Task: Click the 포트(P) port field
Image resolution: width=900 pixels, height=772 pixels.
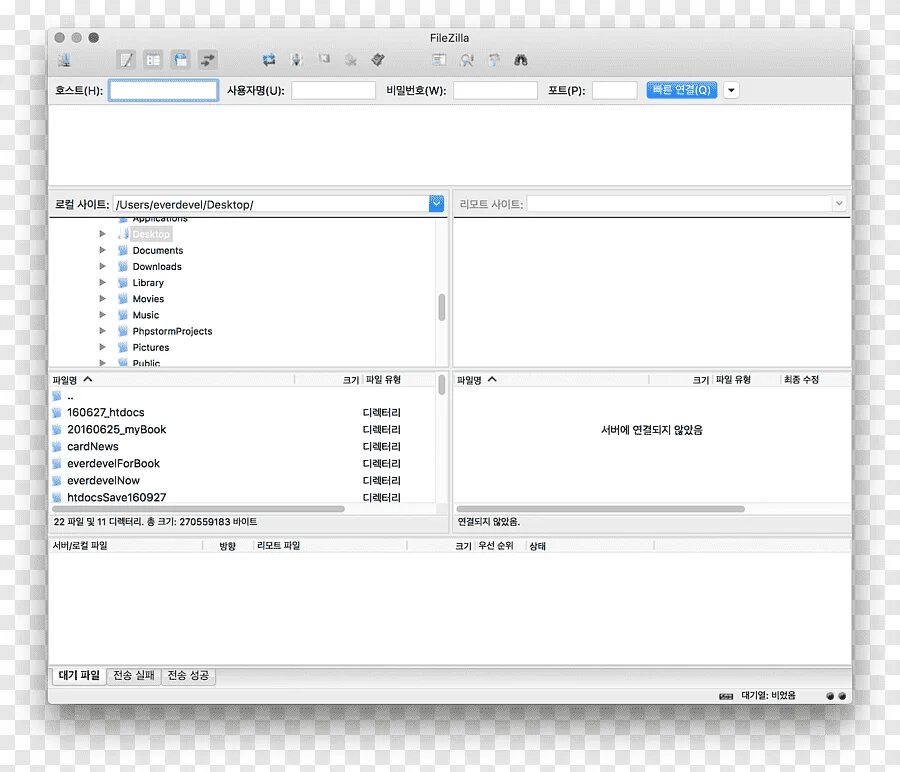Action: point(615,90)
